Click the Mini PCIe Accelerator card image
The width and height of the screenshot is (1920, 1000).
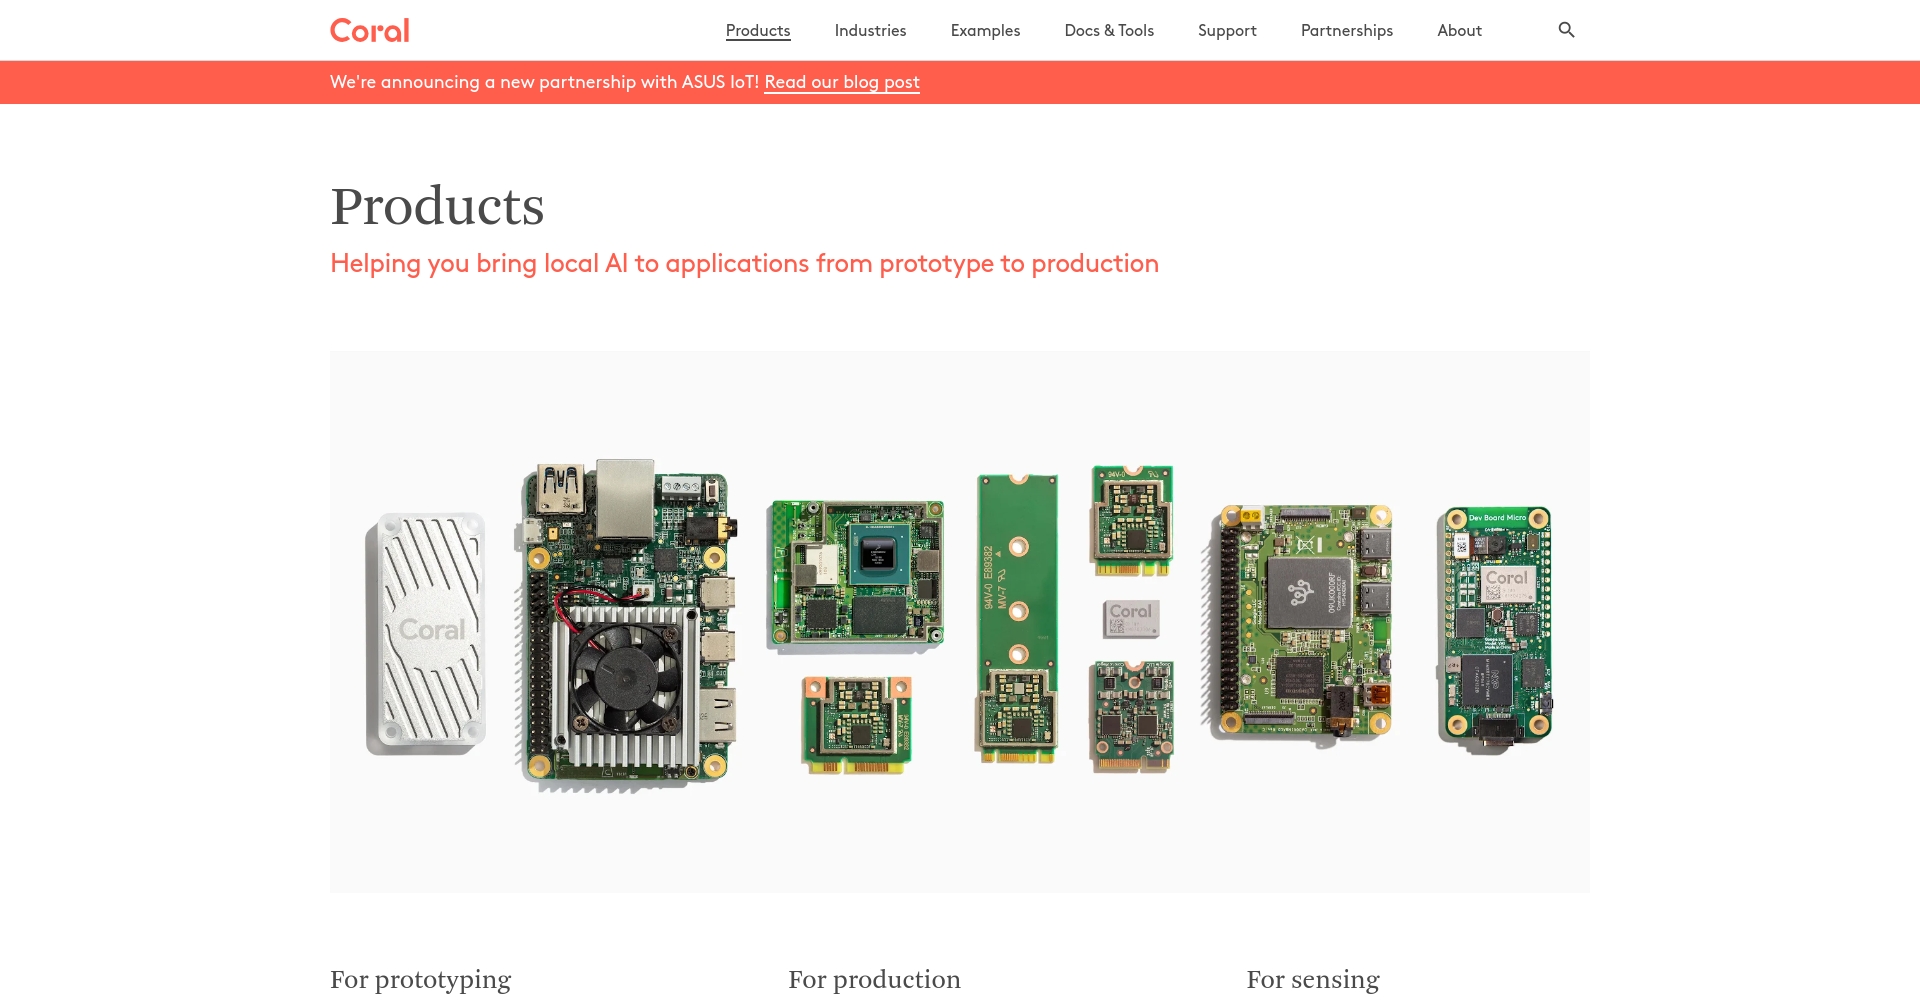click(857, 724)
